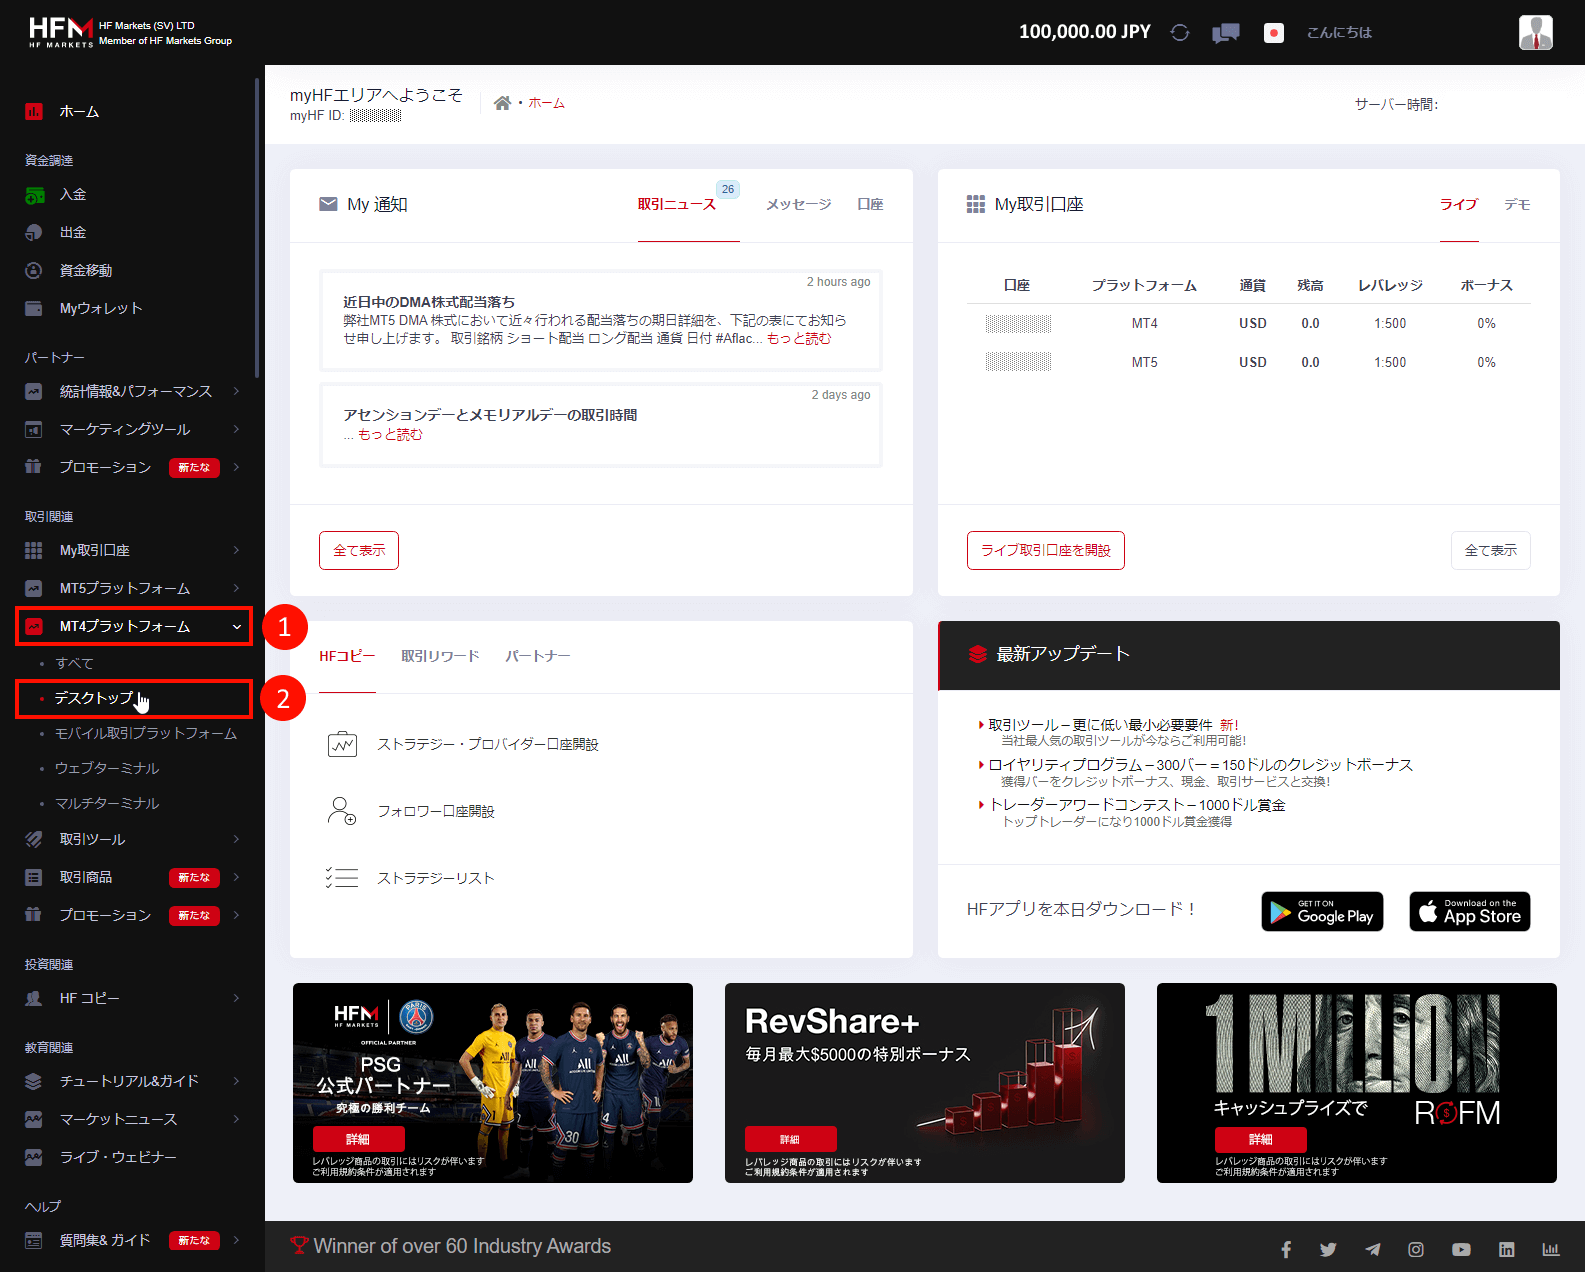The image size is (1585, 1272).
Task: Switch to the パートナー tab in the HFコピー panel
Action: [538, 656]
